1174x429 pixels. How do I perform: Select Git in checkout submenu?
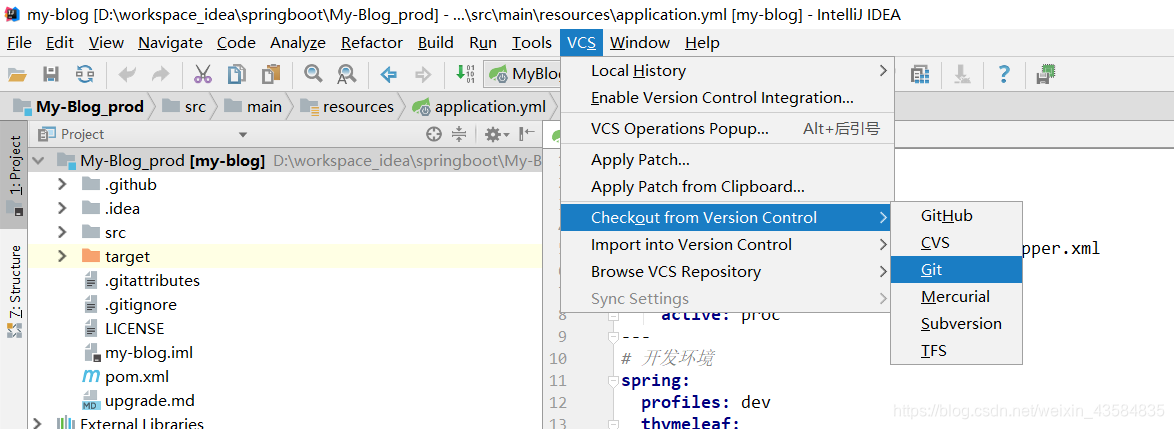click(x=956, y=270)
